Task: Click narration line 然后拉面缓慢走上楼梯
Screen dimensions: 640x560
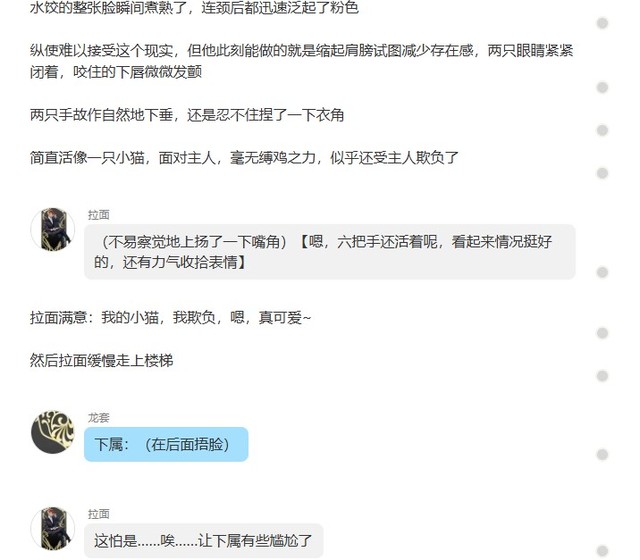Action: click(102, 361)
